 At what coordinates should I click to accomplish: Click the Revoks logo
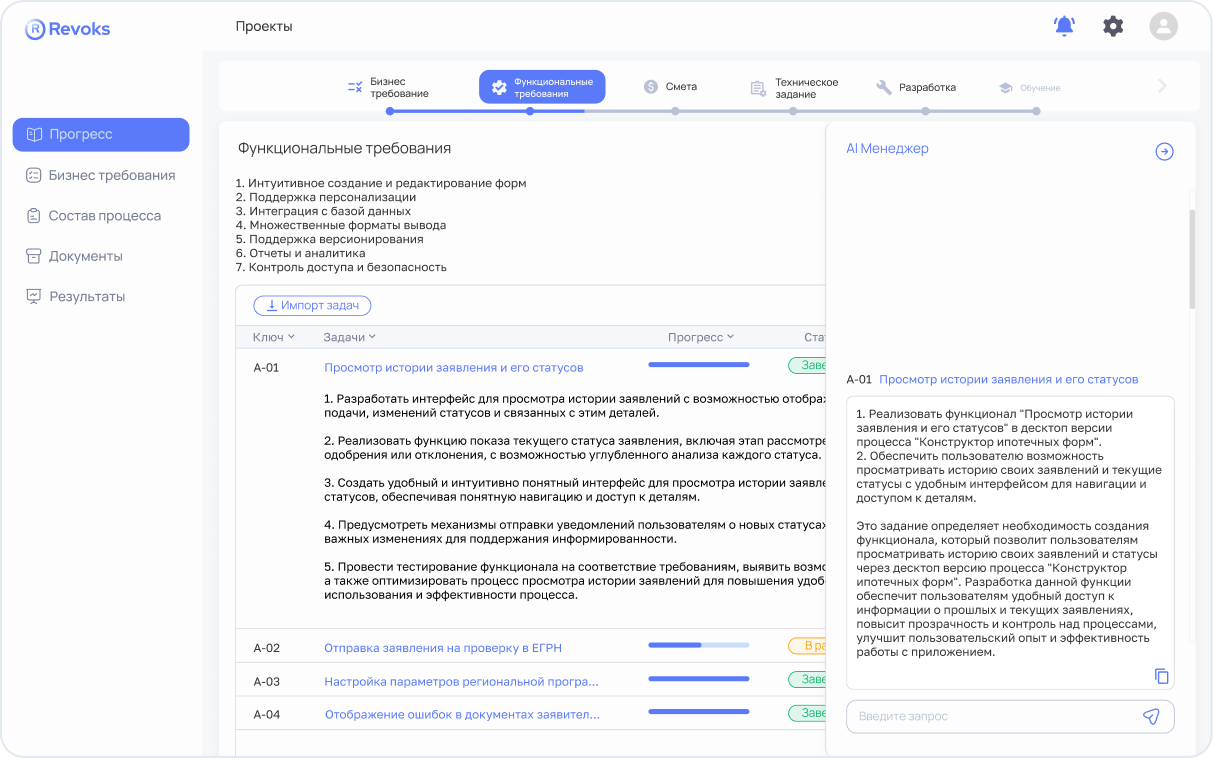point(68,29)
